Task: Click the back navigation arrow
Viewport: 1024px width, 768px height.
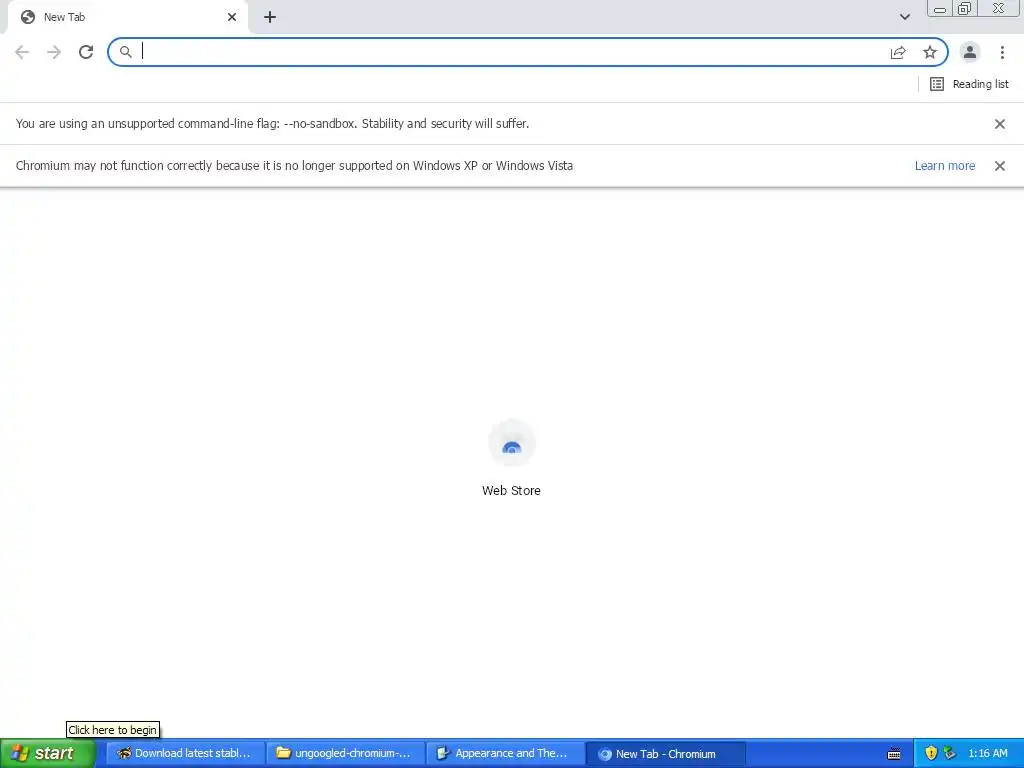Action: (22, 52)
